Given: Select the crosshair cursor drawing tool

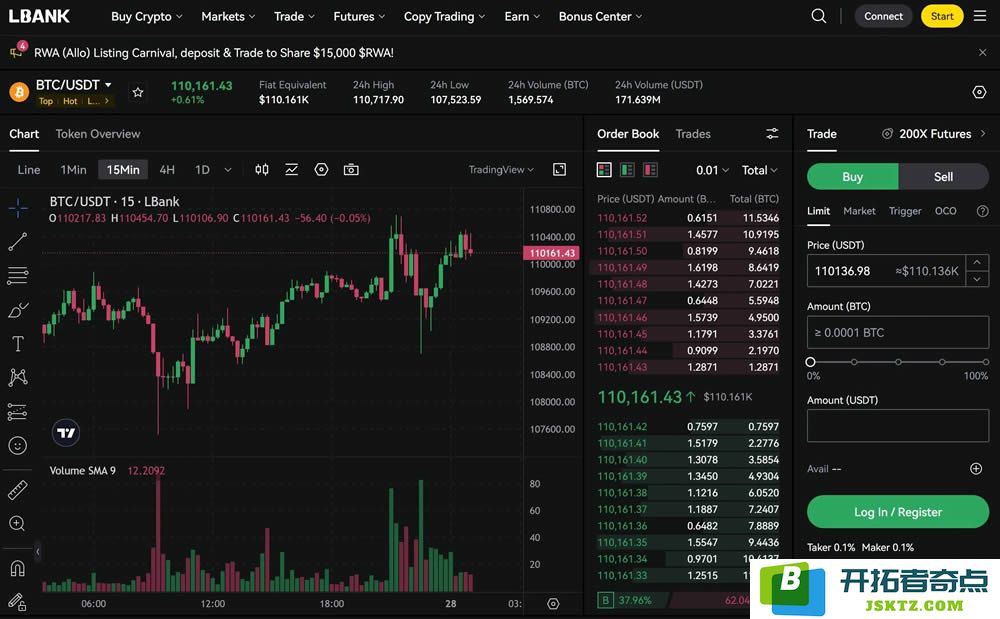Looking at the screenshot, I should click(x=18, y=208).
